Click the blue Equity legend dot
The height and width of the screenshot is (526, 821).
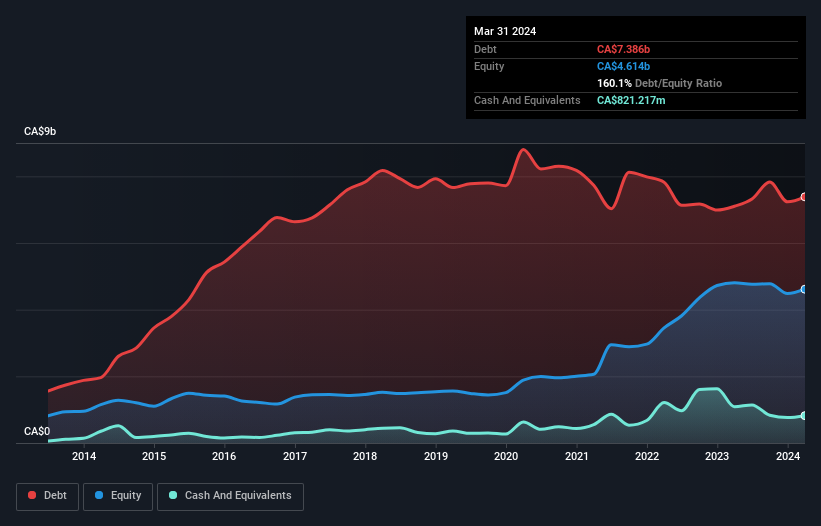(x=99, y=495)
